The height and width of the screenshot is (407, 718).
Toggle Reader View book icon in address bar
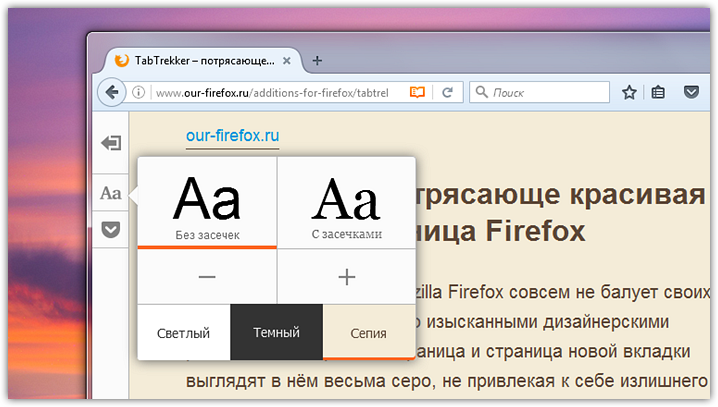click(417, 92)
